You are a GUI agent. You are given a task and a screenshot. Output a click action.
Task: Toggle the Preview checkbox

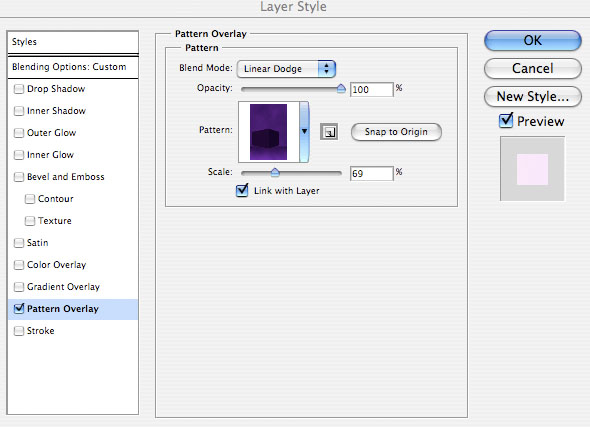pyautogui.click(x=506, y=120)
